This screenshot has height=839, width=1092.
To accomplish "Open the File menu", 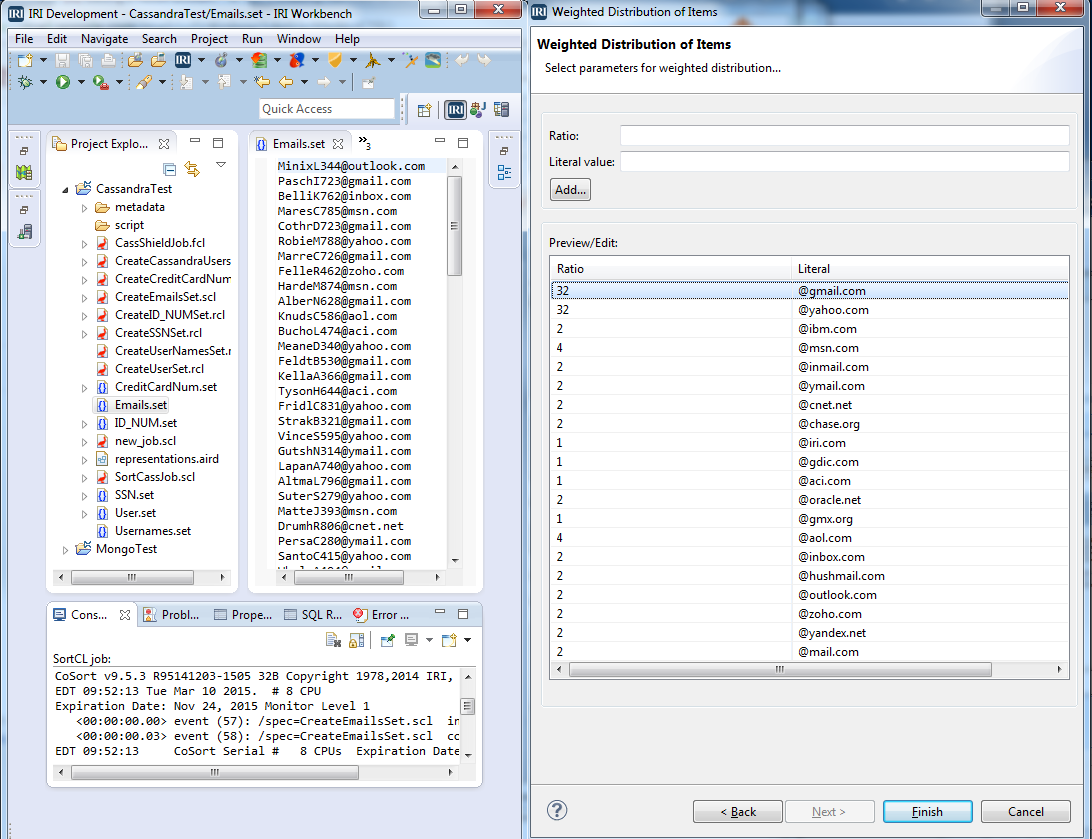I will (x=24, y=39).
